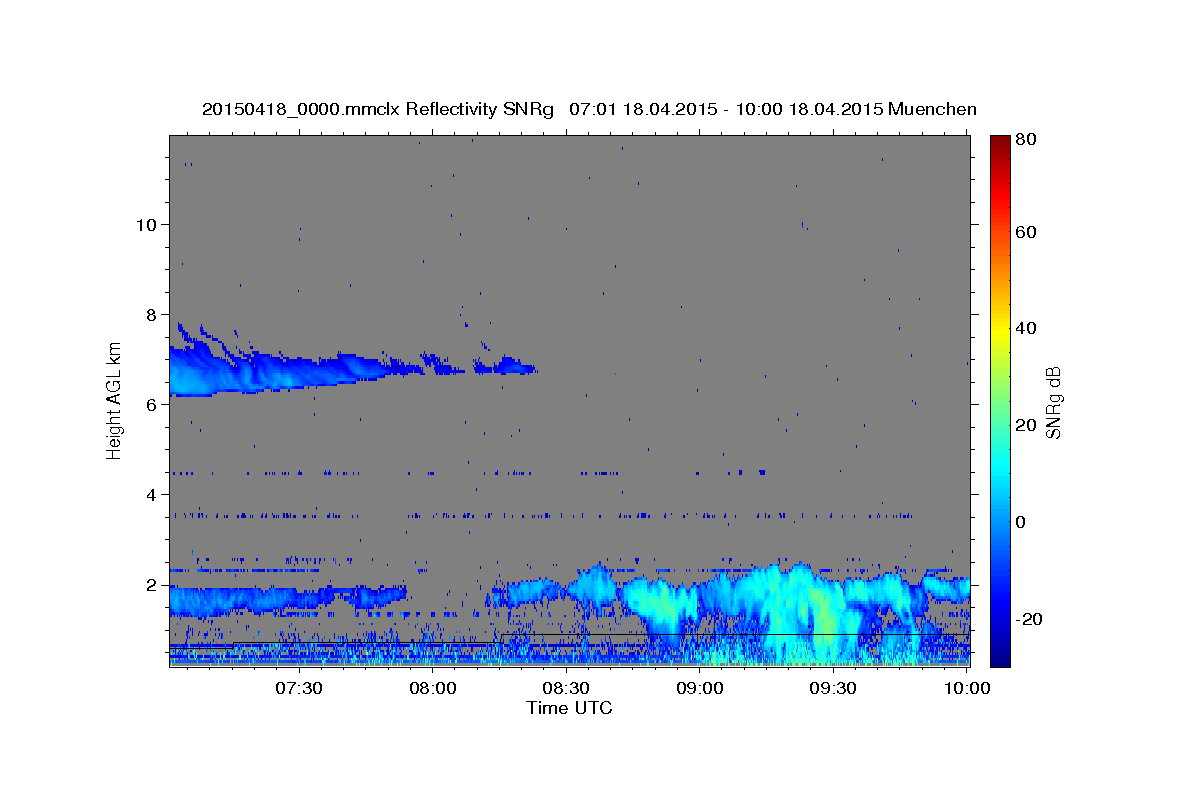Click the colorbar value 80
This screenshot has height=800, width=1200.
point(1025,139)
